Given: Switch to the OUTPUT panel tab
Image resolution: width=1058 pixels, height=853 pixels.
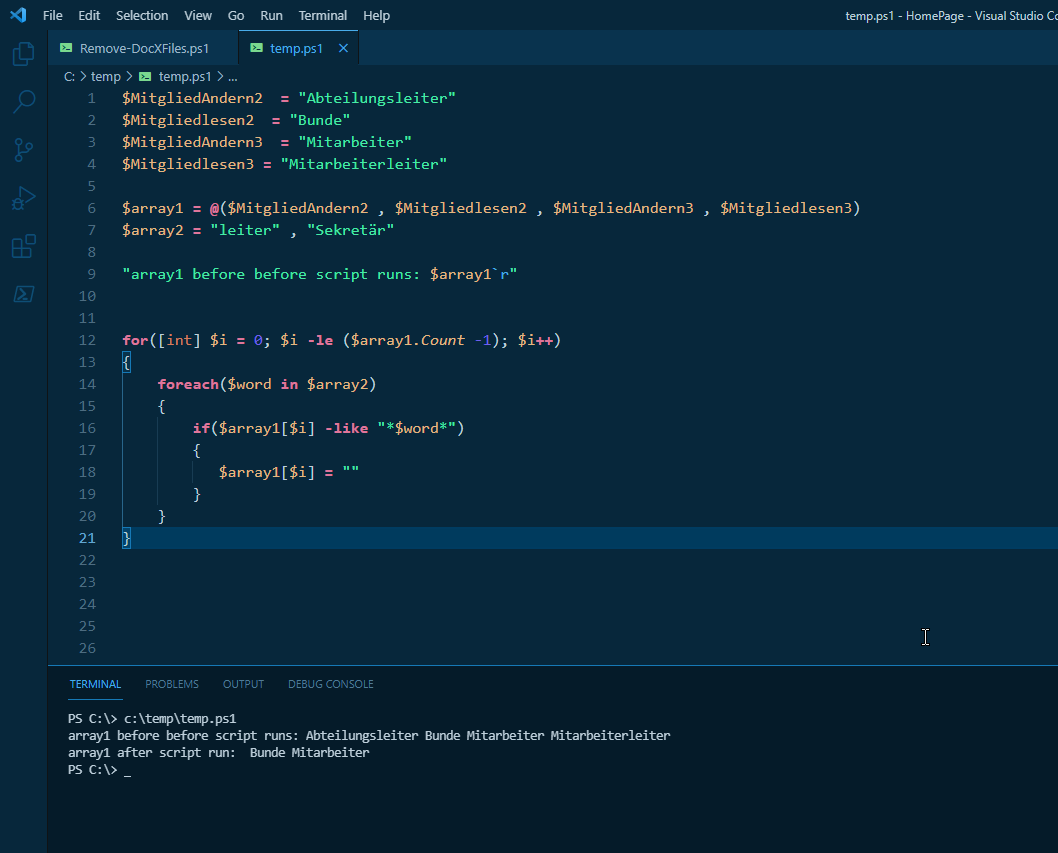Looking at the screenshot, I should coord(244,684).
